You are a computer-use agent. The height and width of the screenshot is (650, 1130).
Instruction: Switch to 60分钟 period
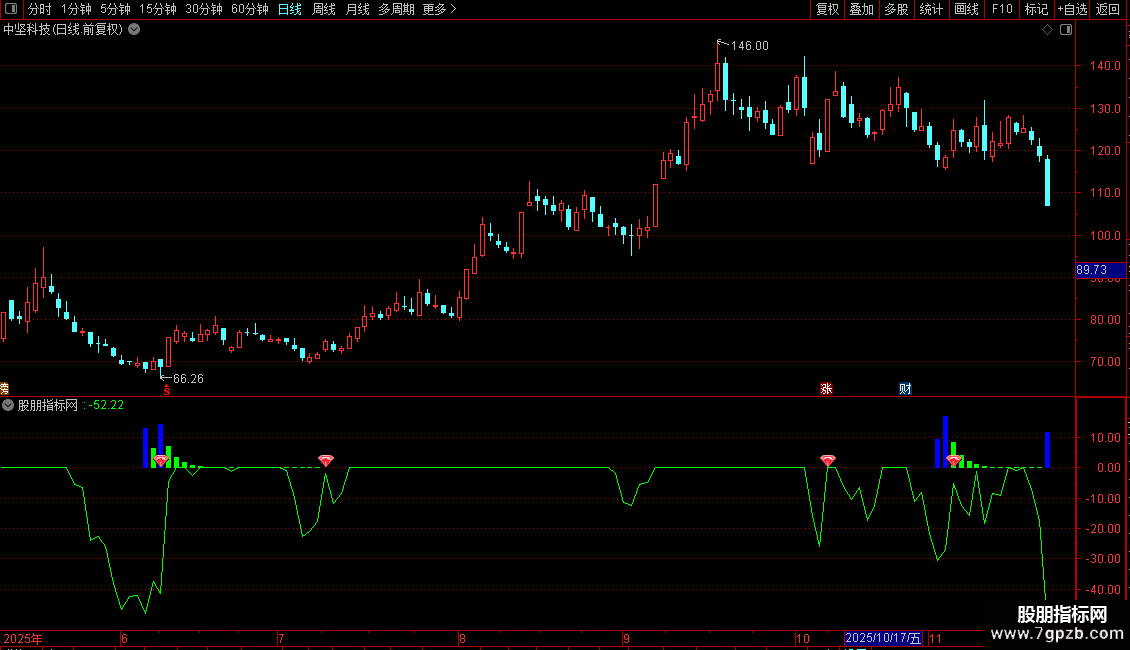click(x=250, y=9)
